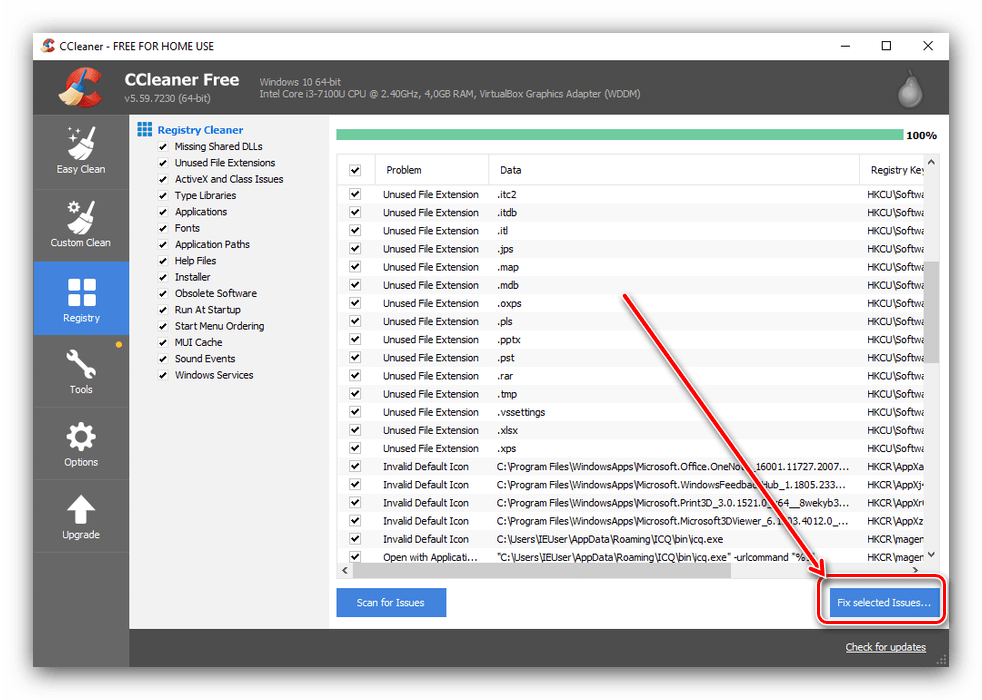982x700 pixels.
Task: Toggle Obsolete Software checkbox
Action: (163, 293)
